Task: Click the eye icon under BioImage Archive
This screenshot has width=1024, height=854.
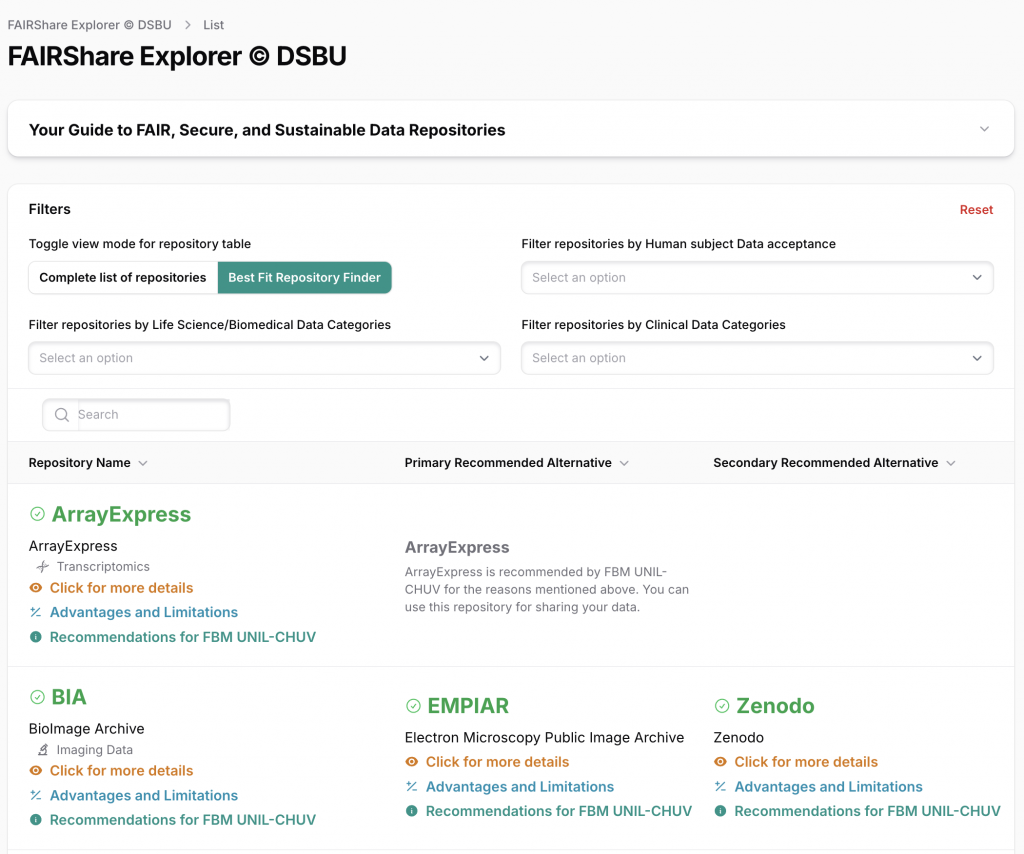Action: point(36,771)
